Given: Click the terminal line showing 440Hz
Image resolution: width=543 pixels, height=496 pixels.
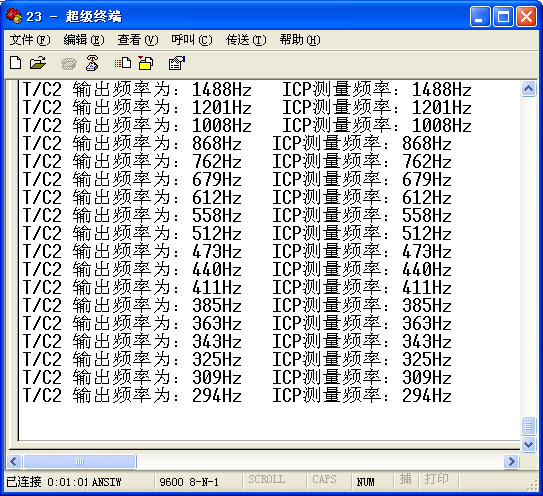Looking at the screenshot, I should click(x=237, y=269).
